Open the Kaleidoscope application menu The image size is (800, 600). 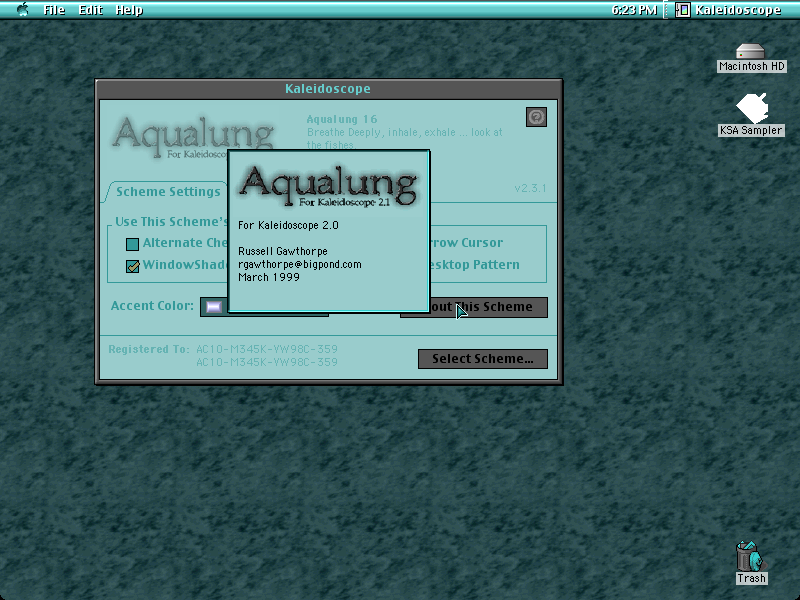click(729, 10)
